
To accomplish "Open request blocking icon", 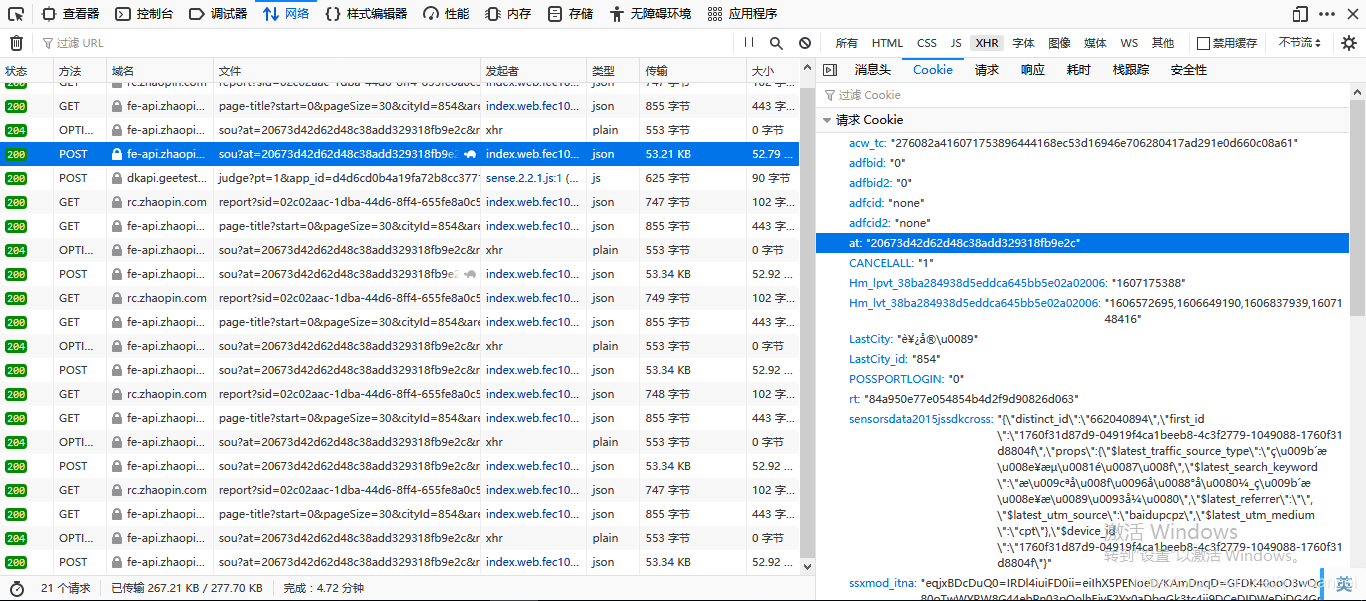I will 805,43.
